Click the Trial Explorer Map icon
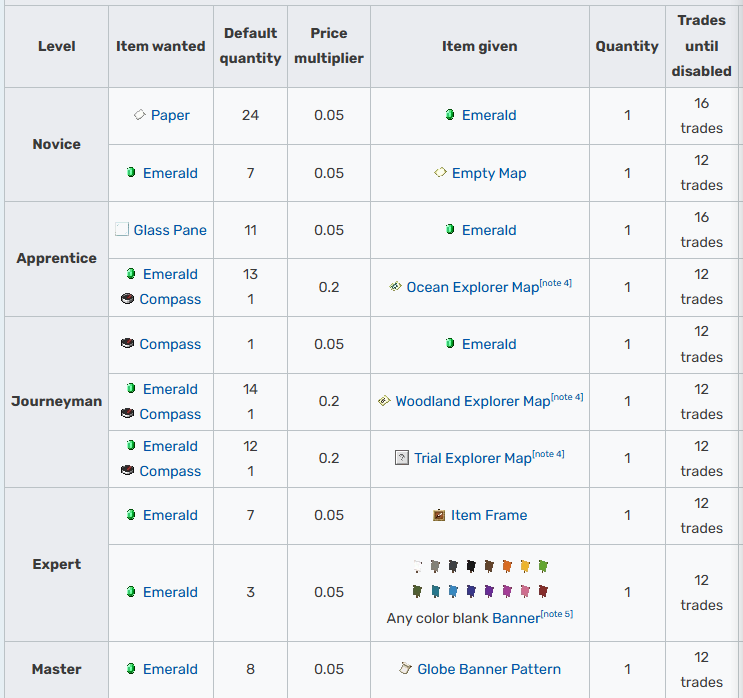The image size is (743, 698). [403, 458]
